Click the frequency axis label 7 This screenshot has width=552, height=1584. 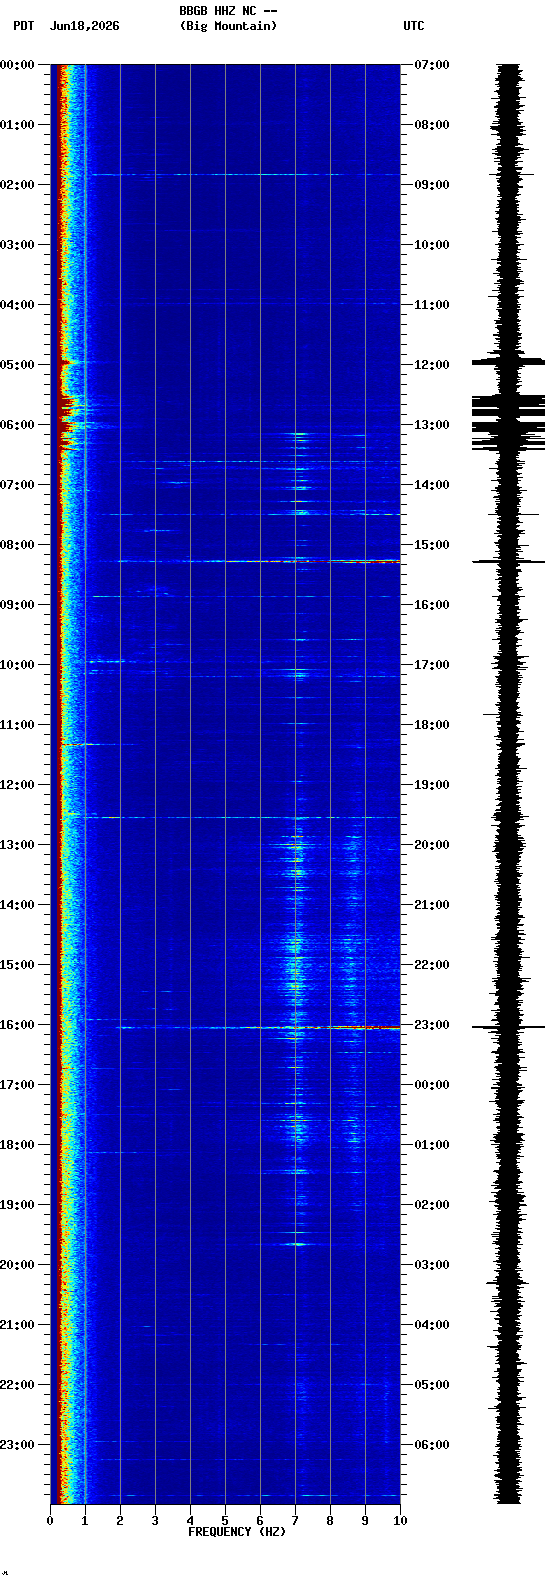pyautogui.click(x=295, y=1521)
